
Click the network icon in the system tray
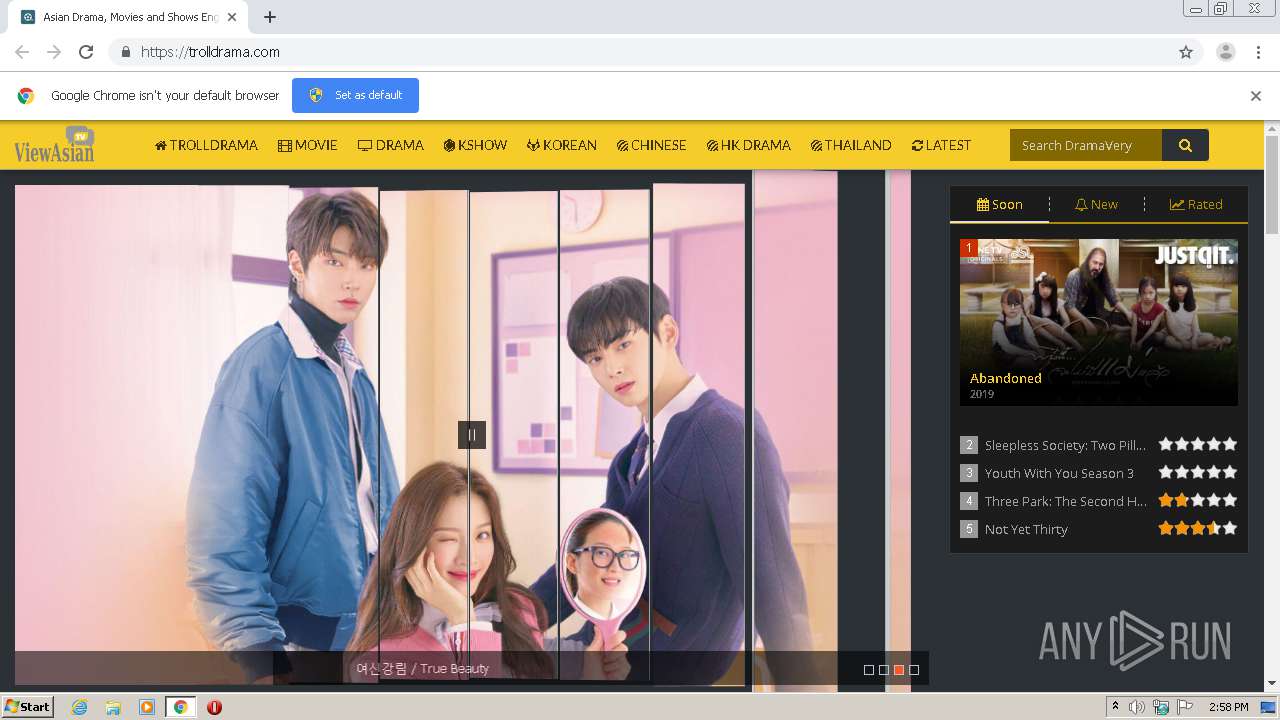click(1161, 707)
